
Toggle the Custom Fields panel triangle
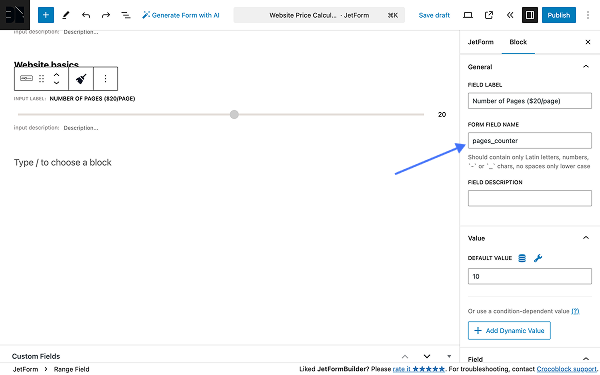pos(449,356)
